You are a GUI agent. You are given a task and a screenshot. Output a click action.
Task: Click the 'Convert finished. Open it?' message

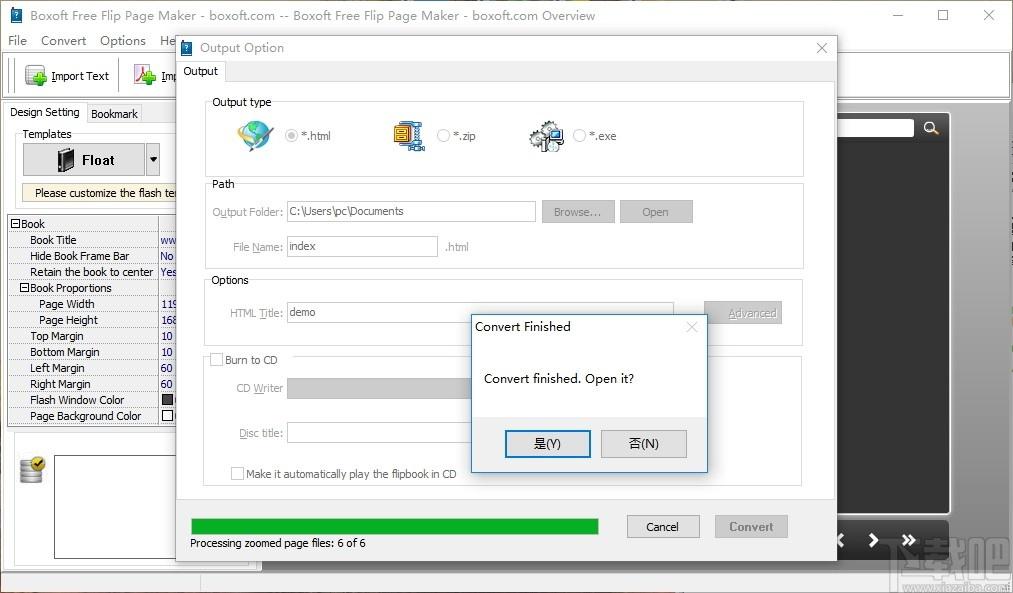pos(559,379)
